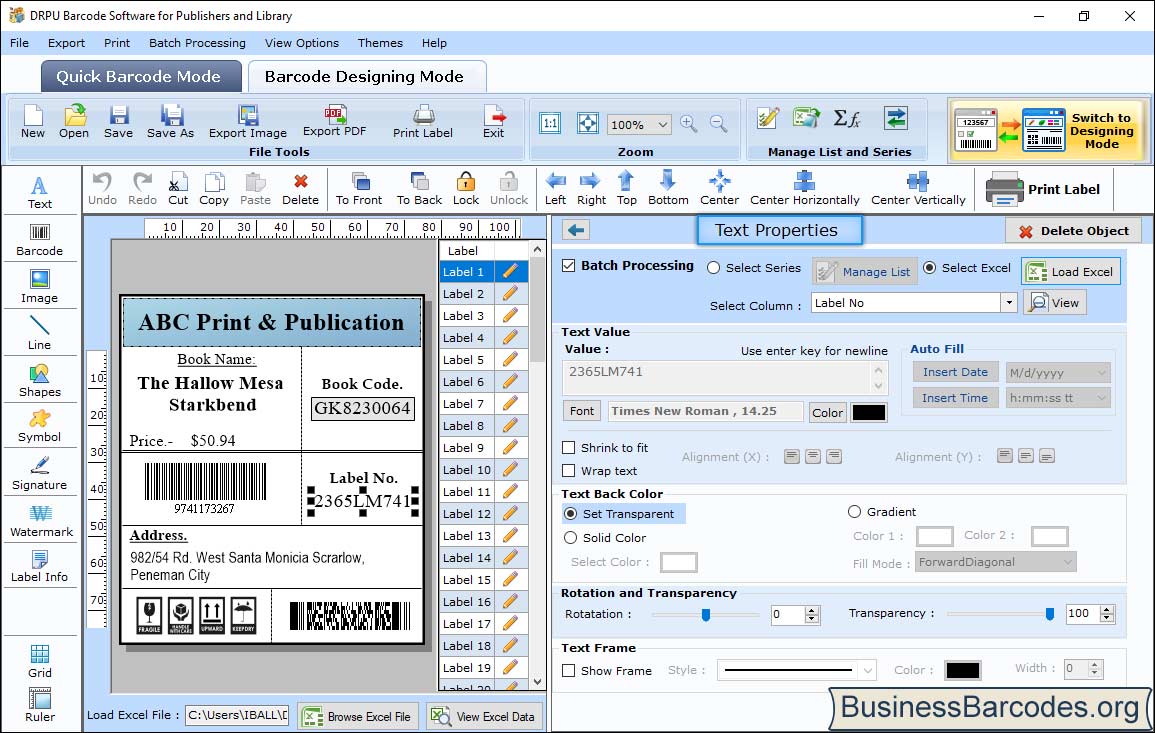Open the formula series icon
The image size is (1155, 733).
(x=846, y=118)
